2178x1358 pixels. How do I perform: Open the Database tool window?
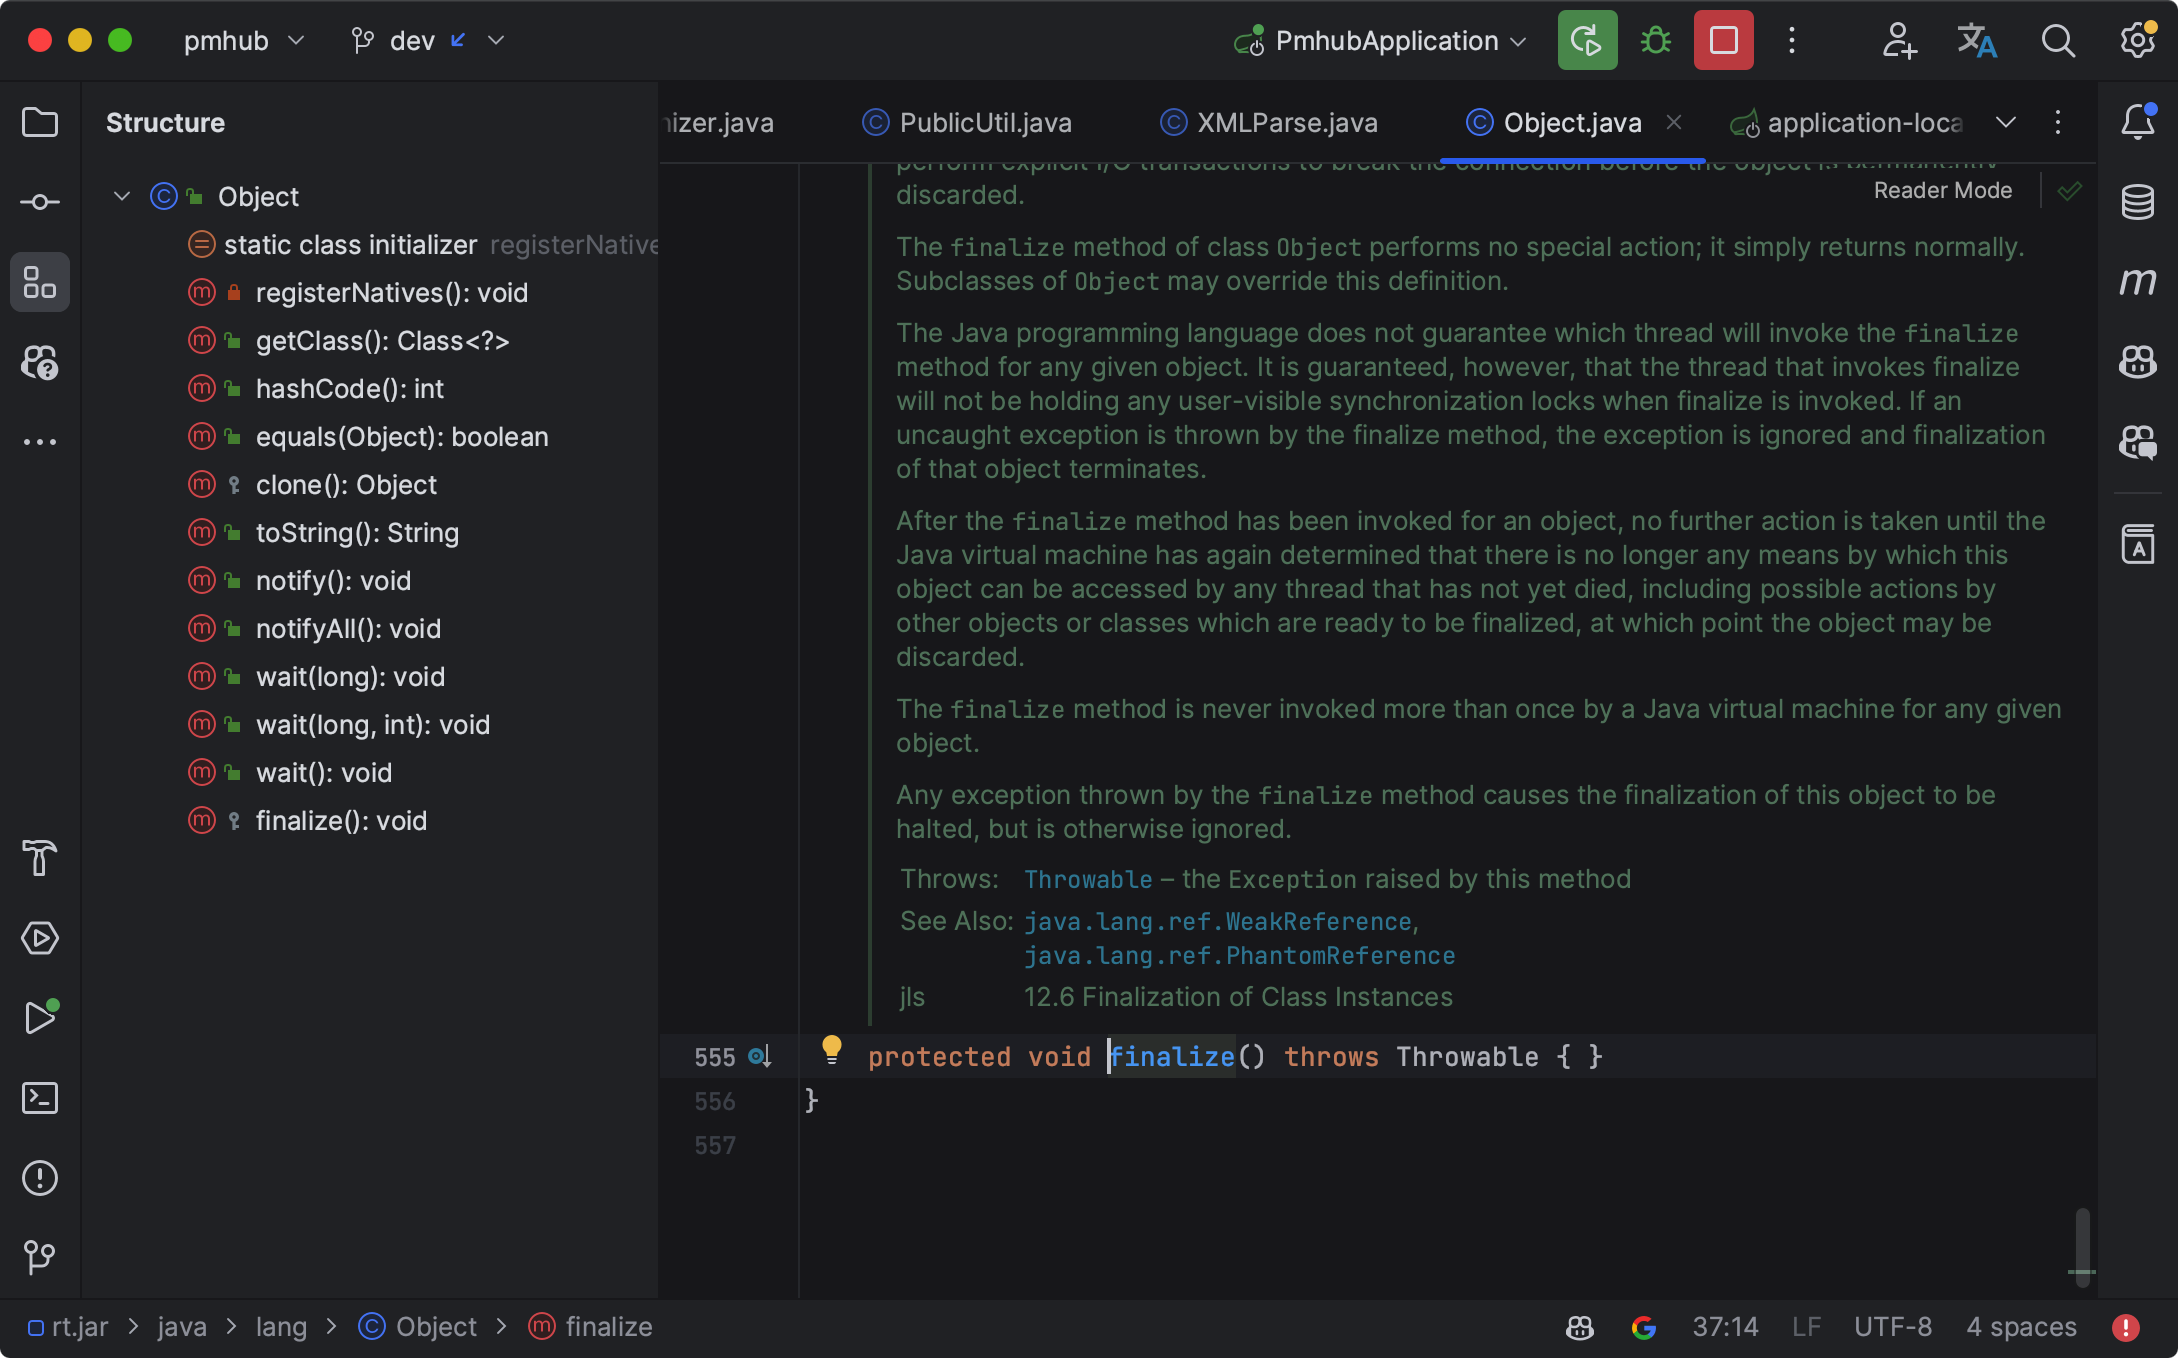click(2138, 202)
